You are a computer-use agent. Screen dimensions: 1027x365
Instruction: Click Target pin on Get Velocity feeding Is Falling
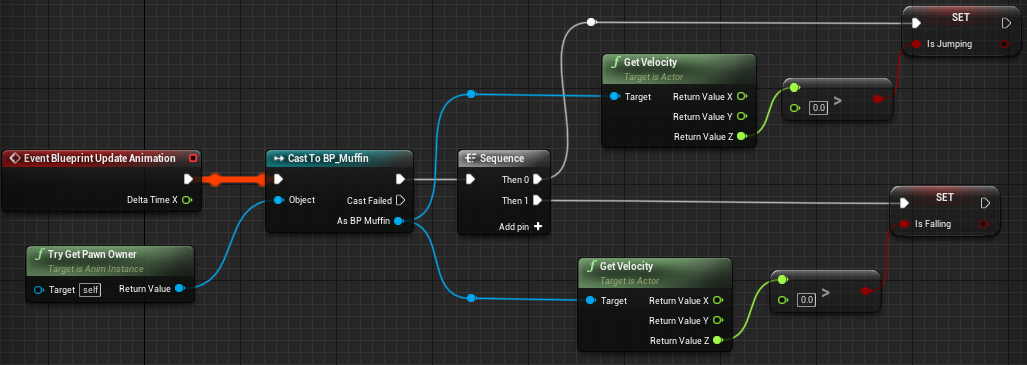(x=591, y=300)
